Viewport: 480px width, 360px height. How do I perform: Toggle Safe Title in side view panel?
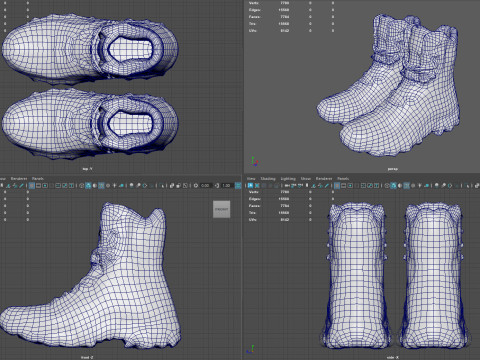tap(376, 185)
